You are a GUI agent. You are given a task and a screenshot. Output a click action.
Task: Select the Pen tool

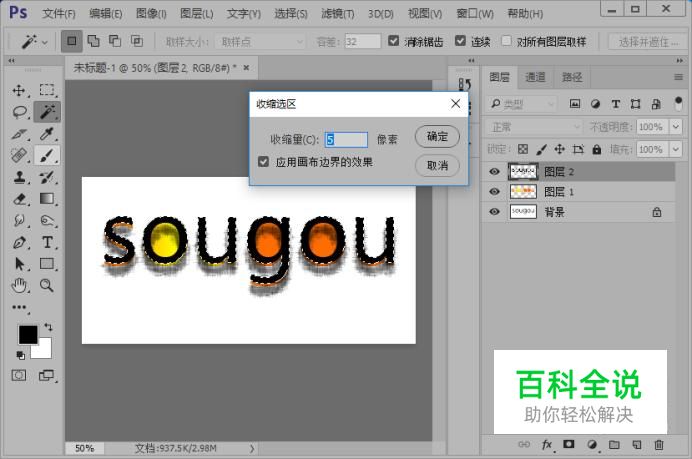click(19, 242)
